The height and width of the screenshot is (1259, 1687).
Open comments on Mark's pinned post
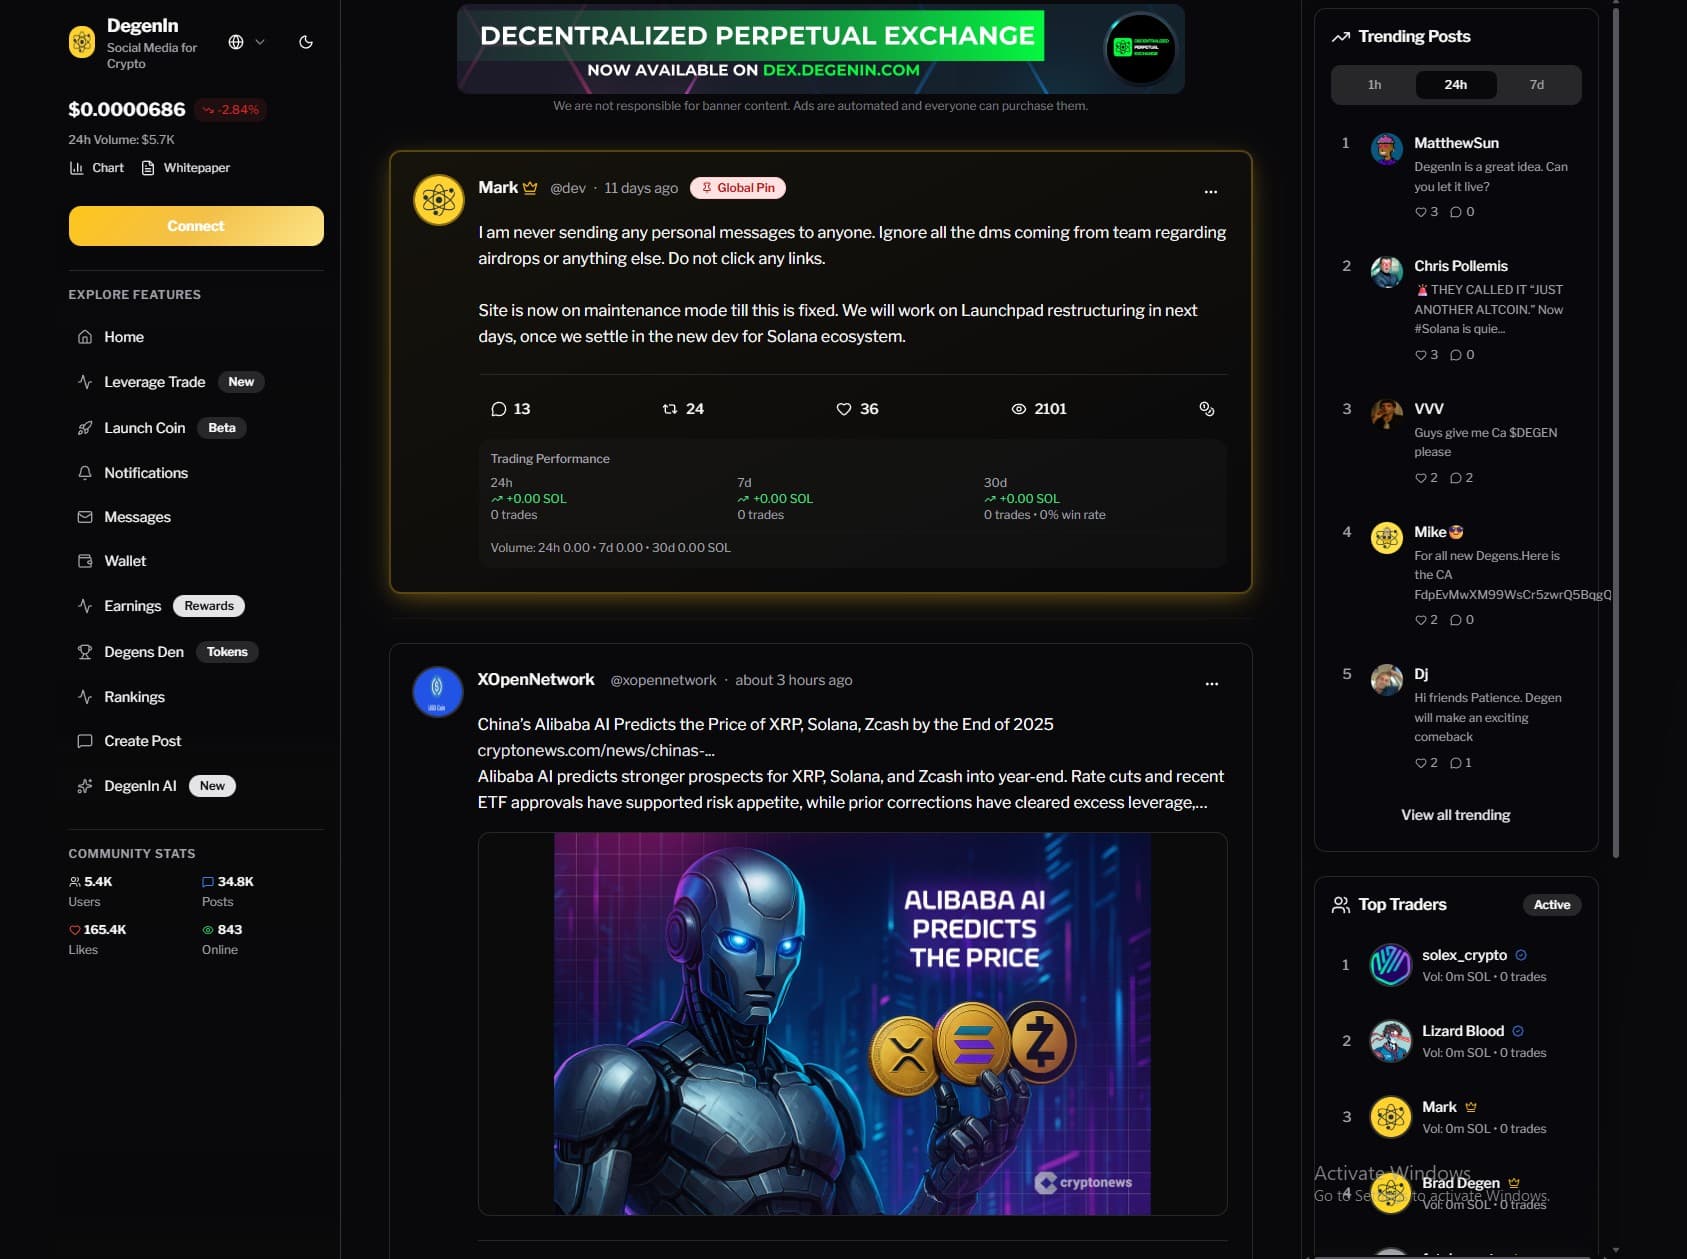click(x=499, y=409)
